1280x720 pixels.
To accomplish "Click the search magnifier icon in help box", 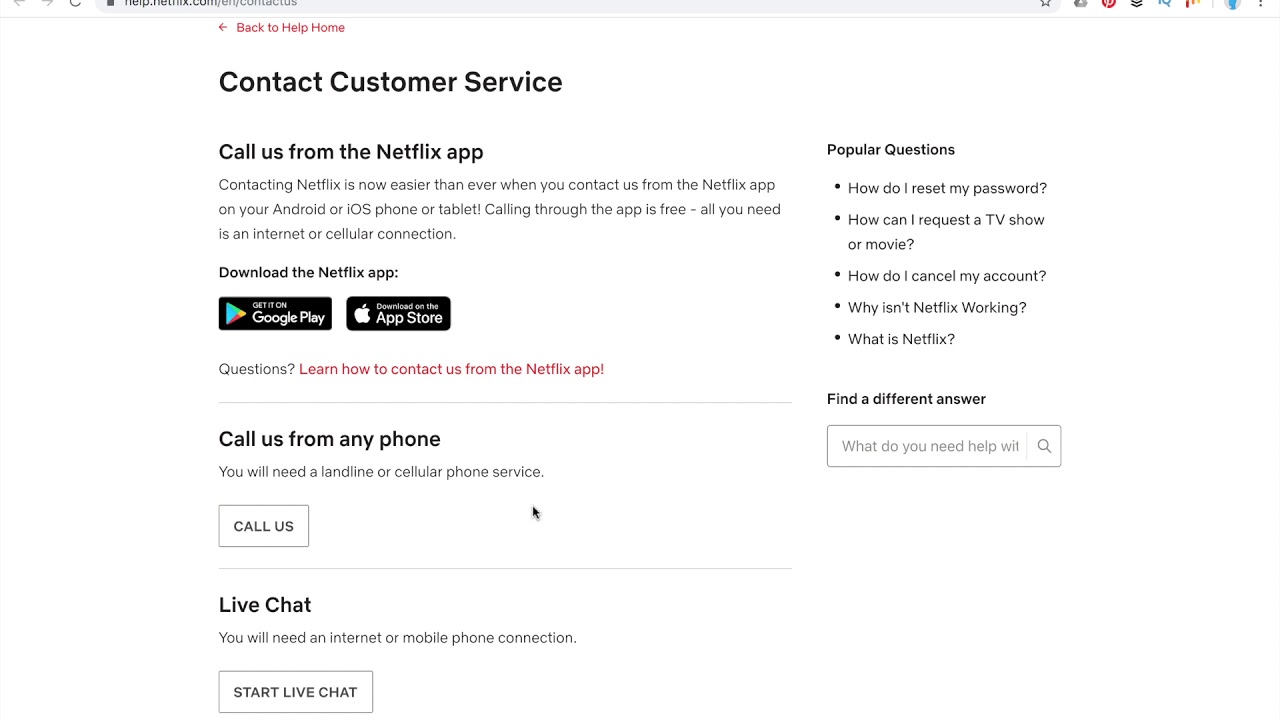I will [x=1044, y=446].
